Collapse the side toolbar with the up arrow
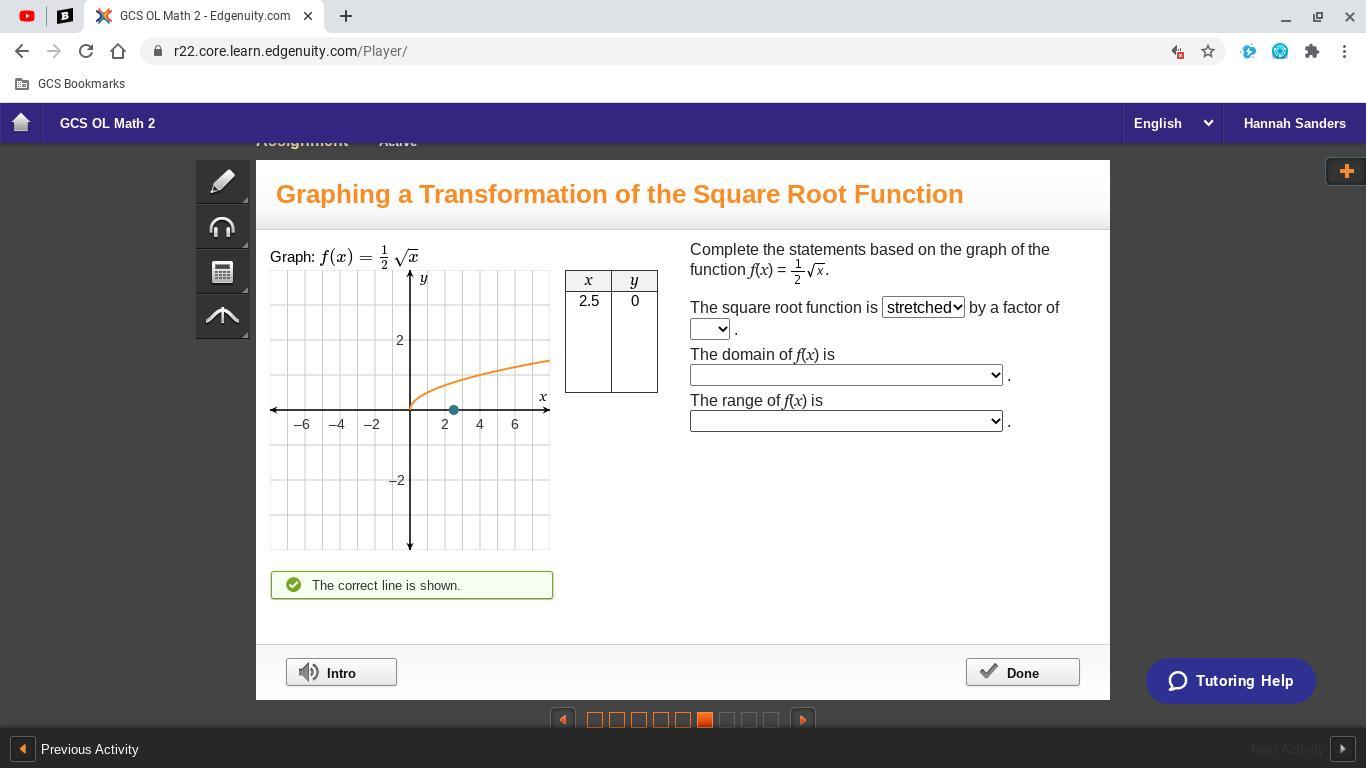Image resolution: width=1366 pixels, height=768 pixels. (x=222, y=316)
